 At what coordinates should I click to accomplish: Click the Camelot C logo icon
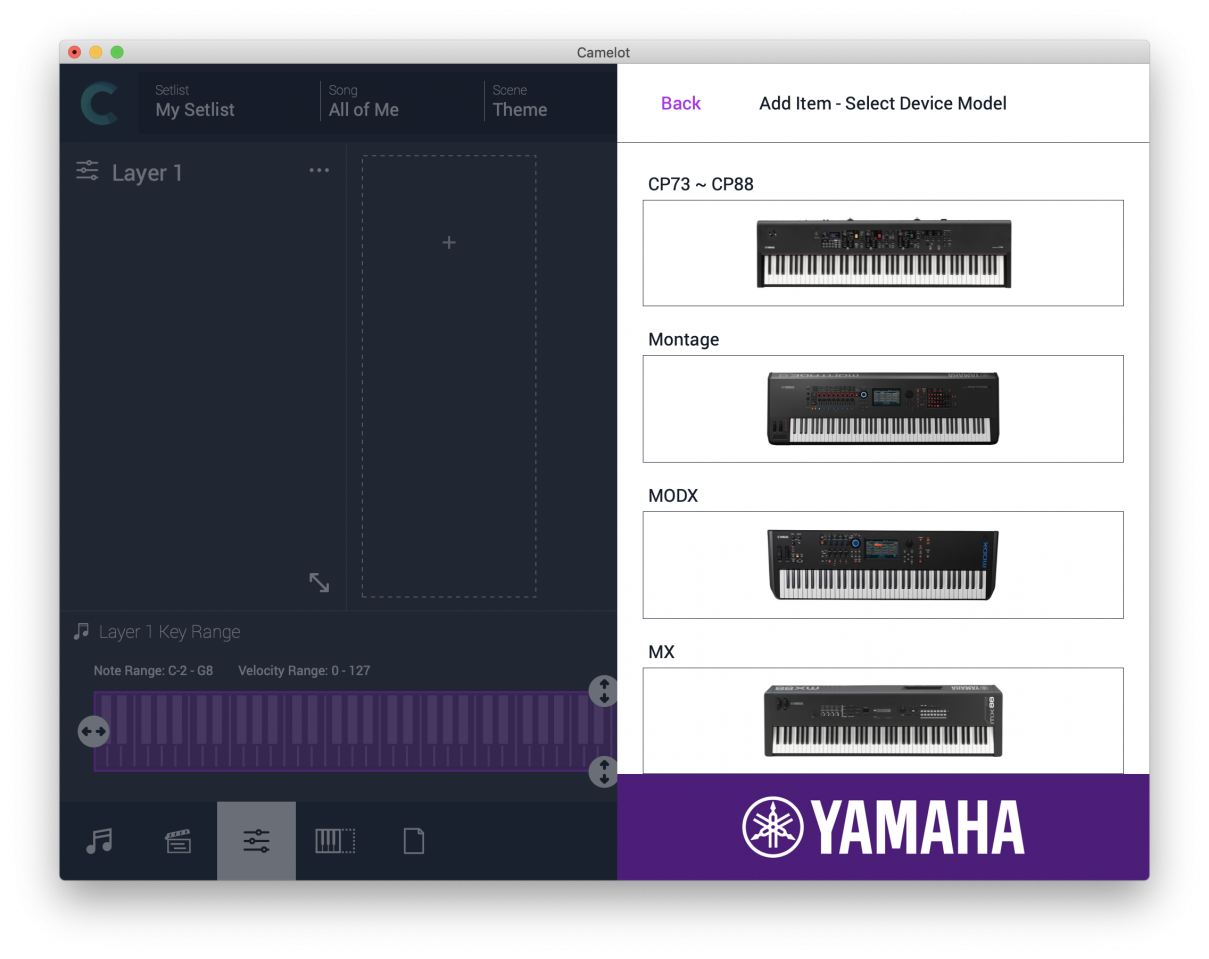tap(99, 104)
